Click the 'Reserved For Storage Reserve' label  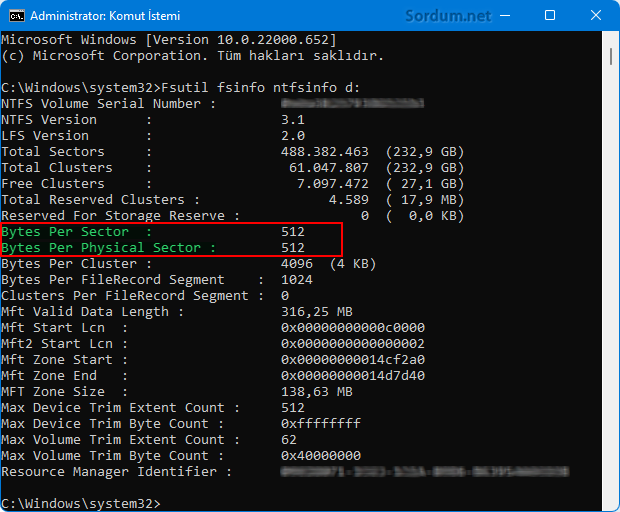[113, 216]
